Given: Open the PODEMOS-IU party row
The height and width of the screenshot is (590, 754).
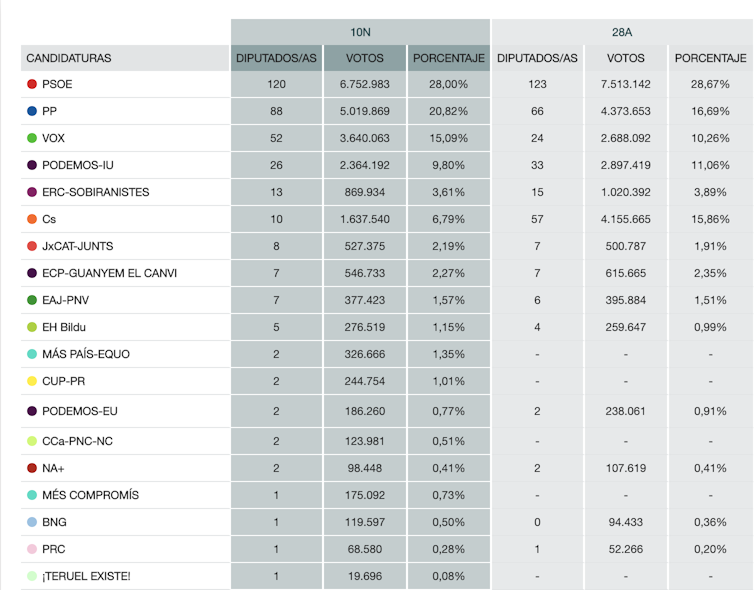Looking at the screenshot, I should [85, 165].
